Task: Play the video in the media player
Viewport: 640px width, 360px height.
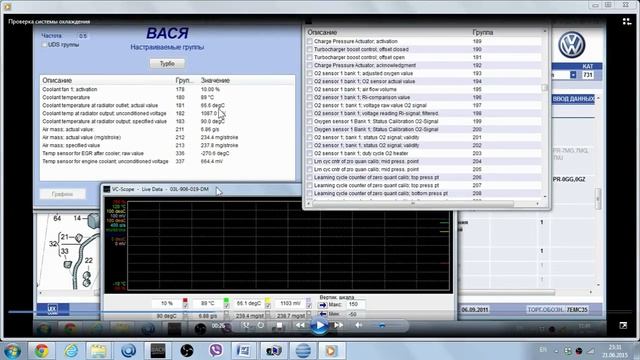Action: point(319,325)
